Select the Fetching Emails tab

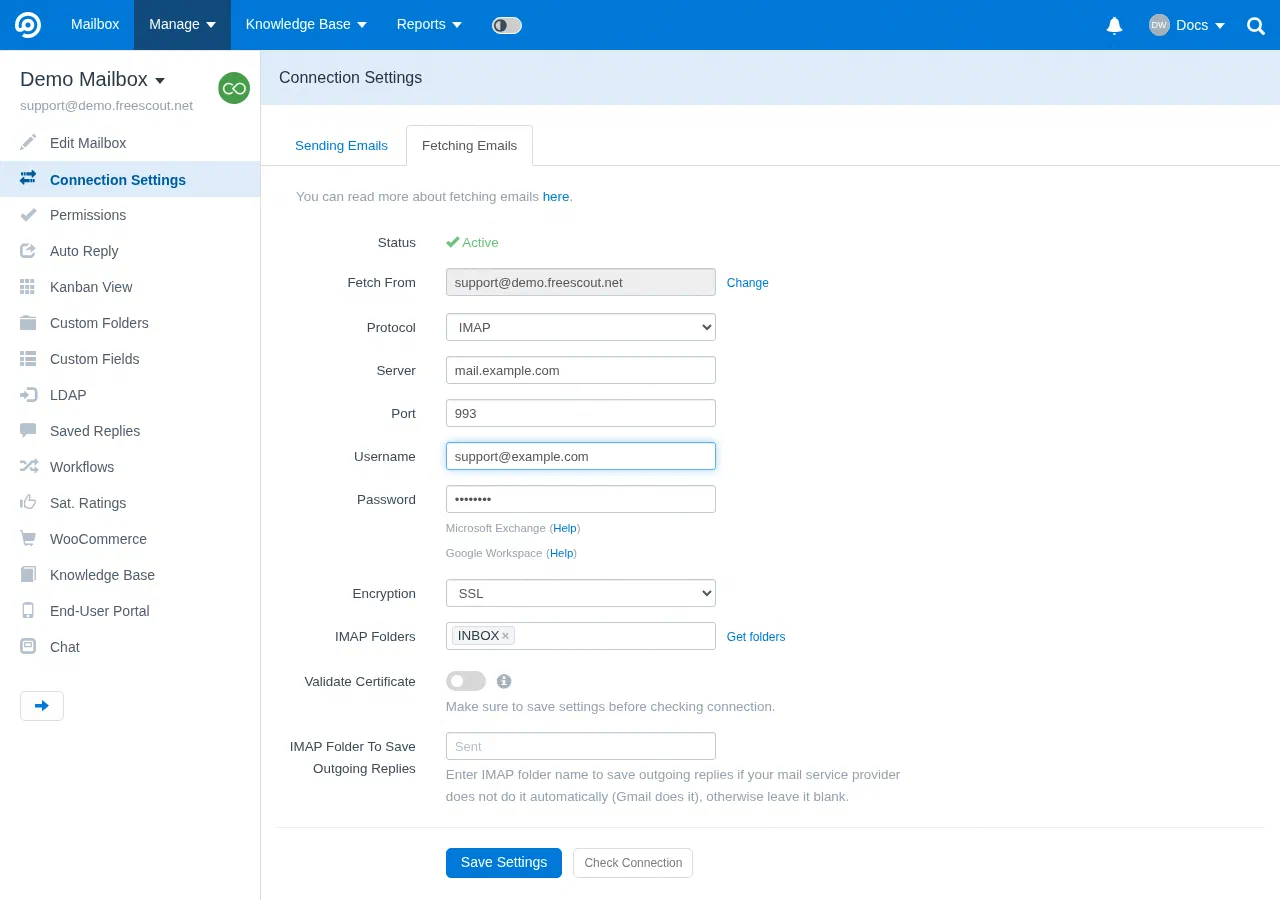(469, 145)
